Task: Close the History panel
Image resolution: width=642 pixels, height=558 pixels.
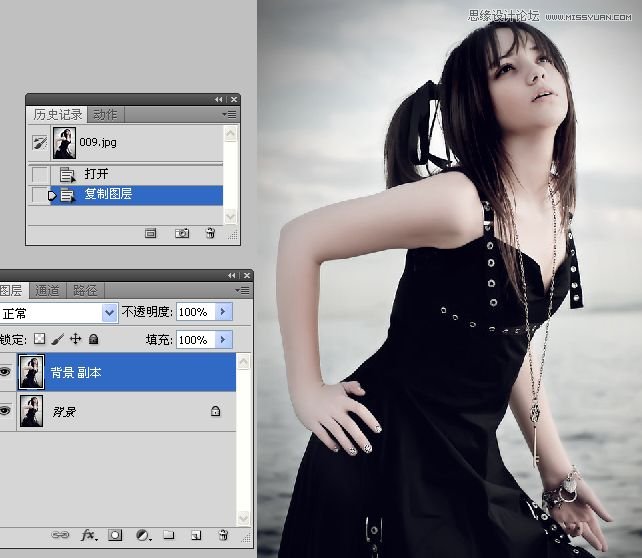Action: click(234, 99)
